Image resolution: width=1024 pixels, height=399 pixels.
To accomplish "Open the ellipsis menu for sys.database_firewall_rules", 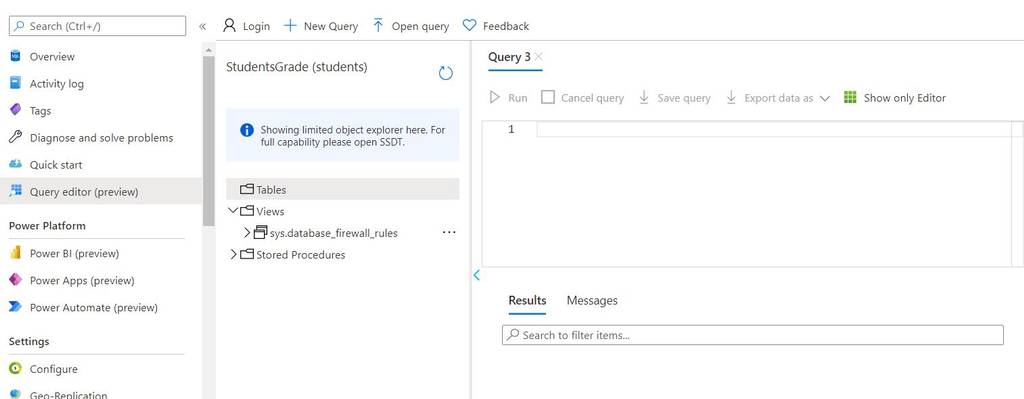I will [x=449, y=232].
